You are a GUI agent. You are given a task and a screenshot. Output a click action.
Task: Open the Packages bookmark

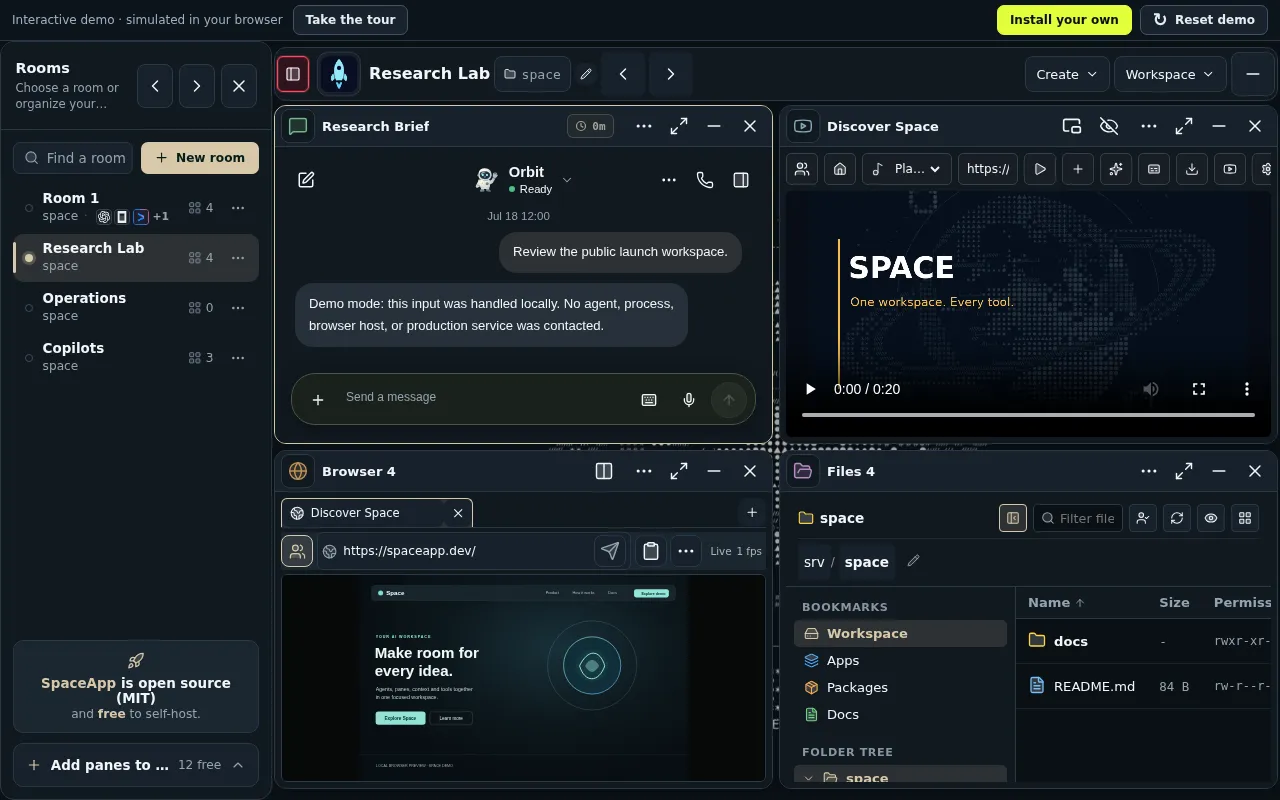tap(900, 687)
